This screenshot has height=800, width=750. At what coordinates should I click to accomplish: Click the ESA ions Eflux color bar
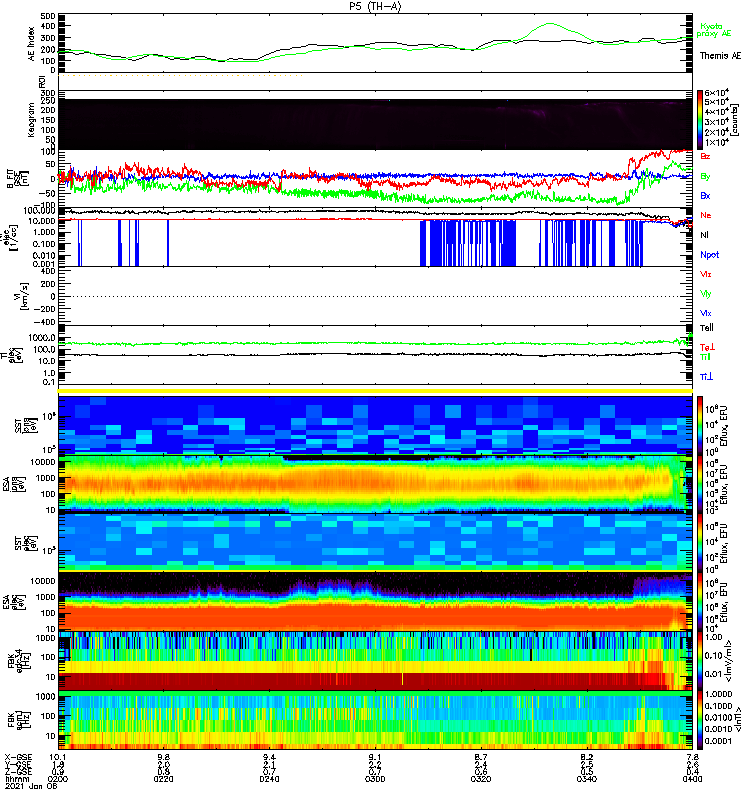(x=700, y=484)
